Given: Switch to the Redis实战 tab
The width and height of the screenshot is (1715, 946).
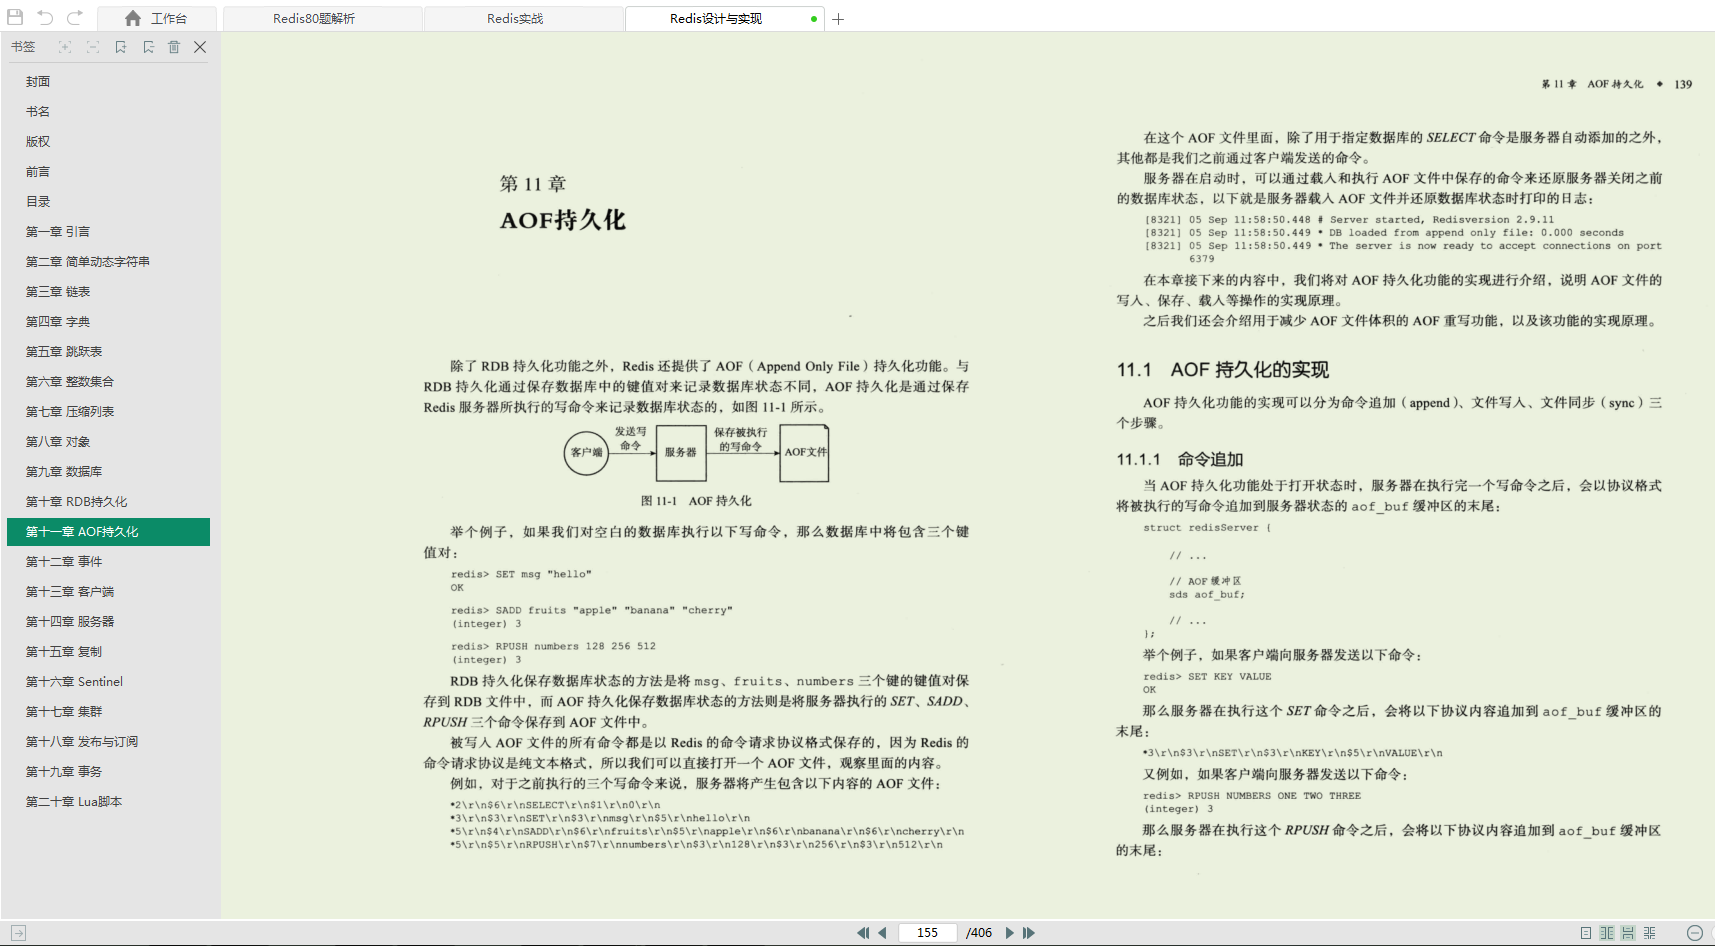Looking at the screenshot, I should click(x=524, y=19).
